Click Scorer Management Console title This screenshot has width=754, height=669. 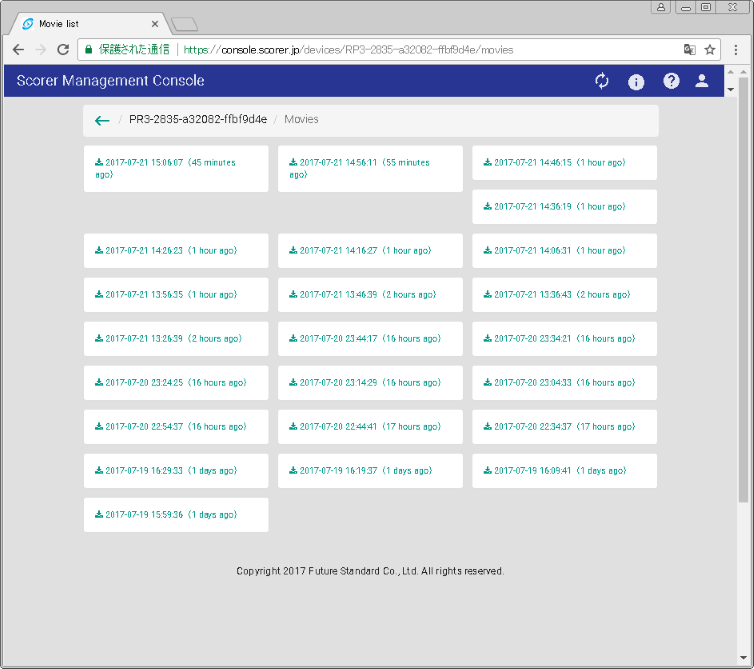[110, 81]
